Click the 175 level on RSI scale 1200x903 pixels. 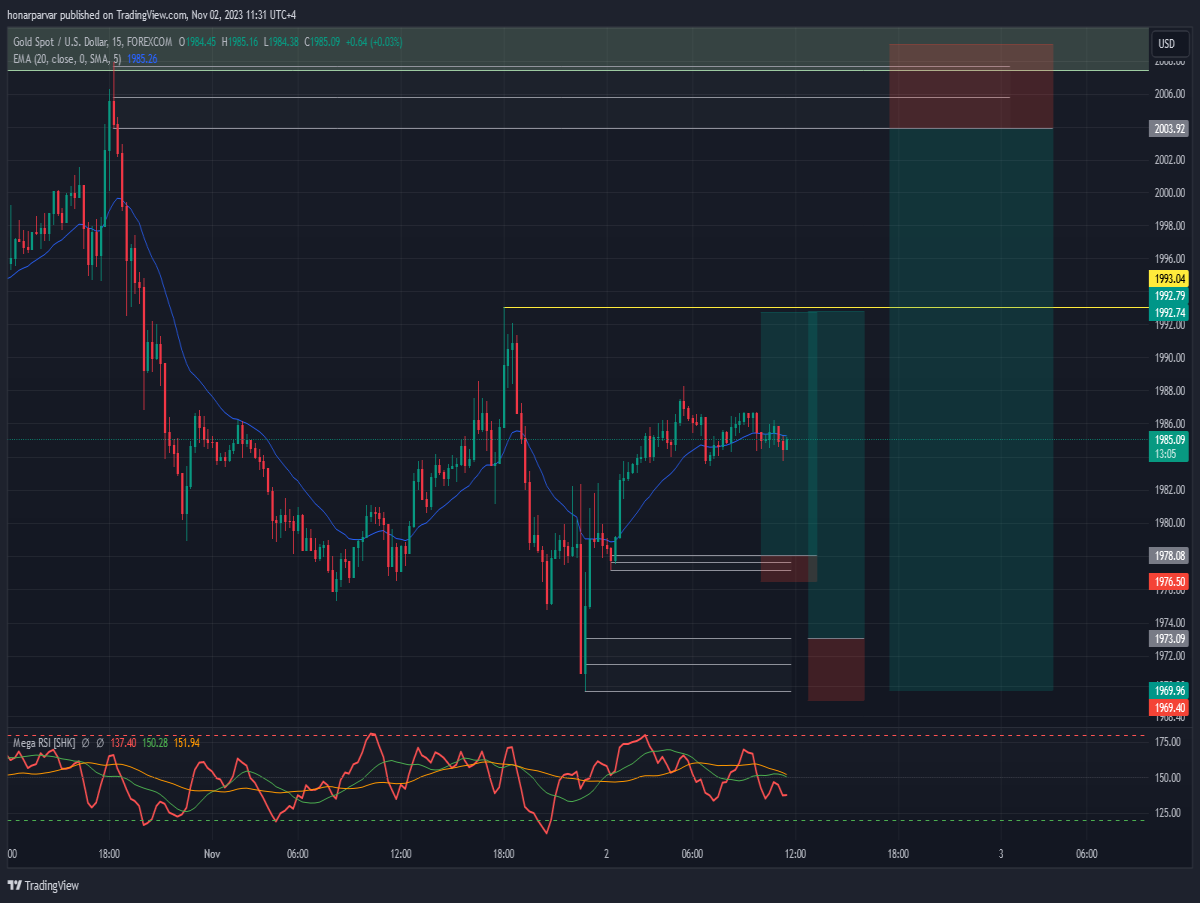(1168, 742)
